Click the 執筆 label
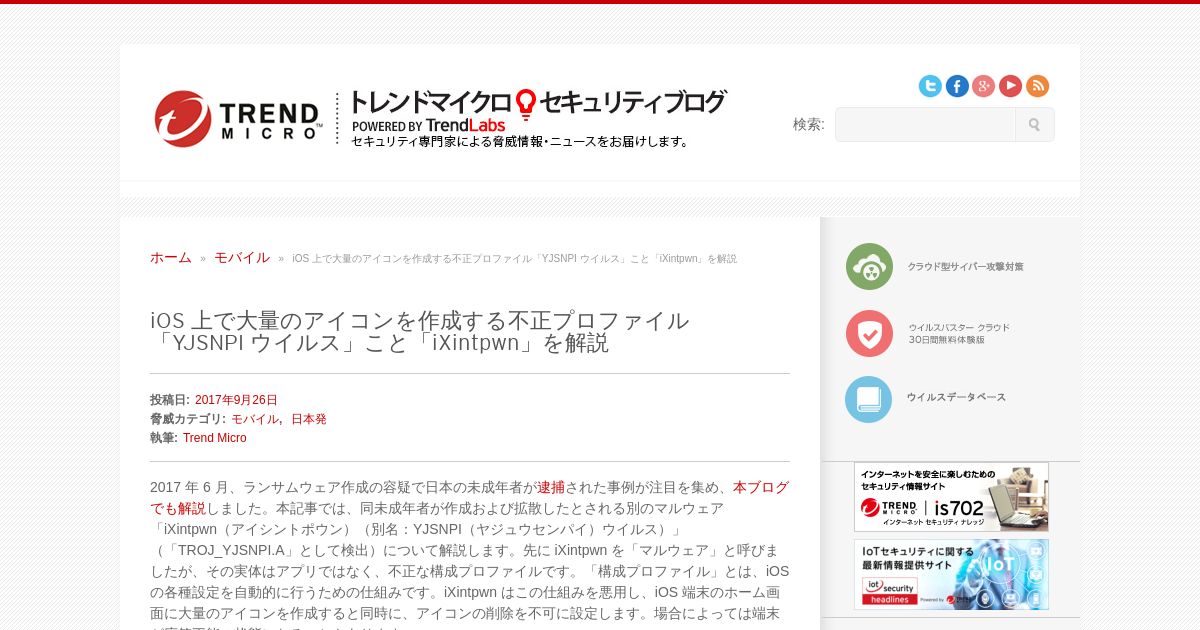Viewport: 1200px width, 630px height. pos(164,438)
